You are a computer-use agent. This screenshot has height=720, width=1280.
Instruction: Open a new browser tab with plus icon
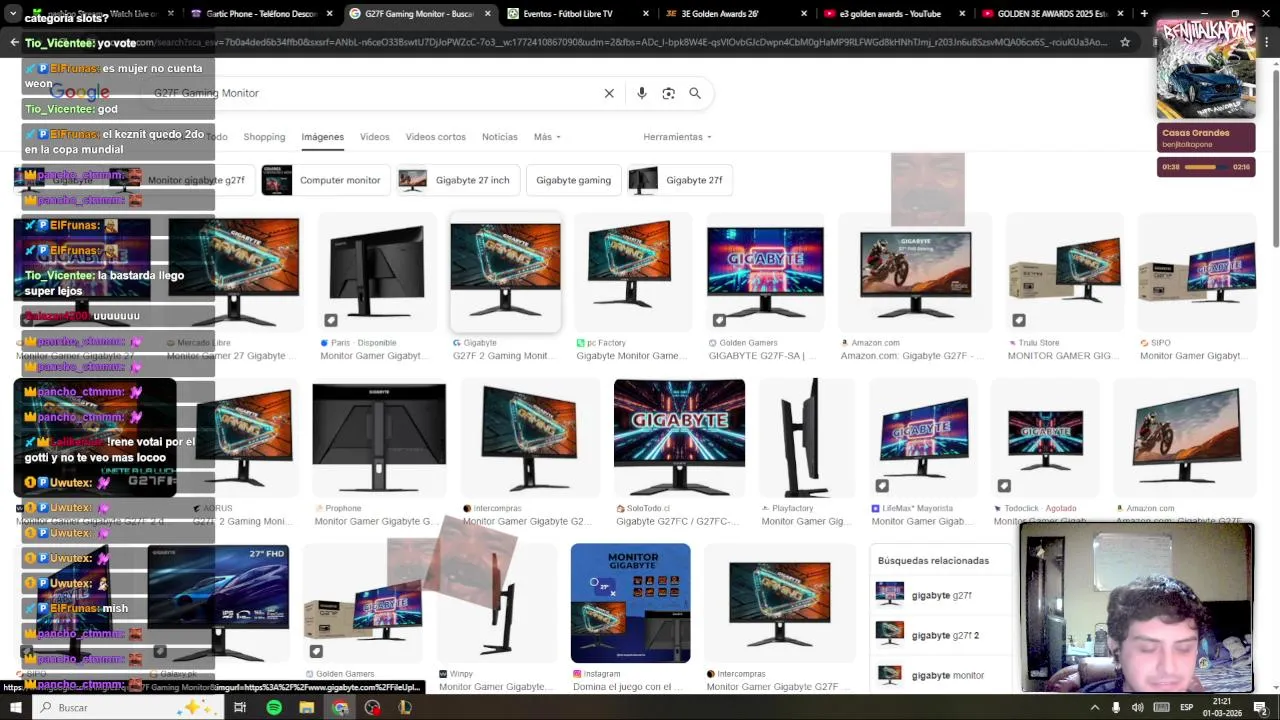coord(1144,14)
